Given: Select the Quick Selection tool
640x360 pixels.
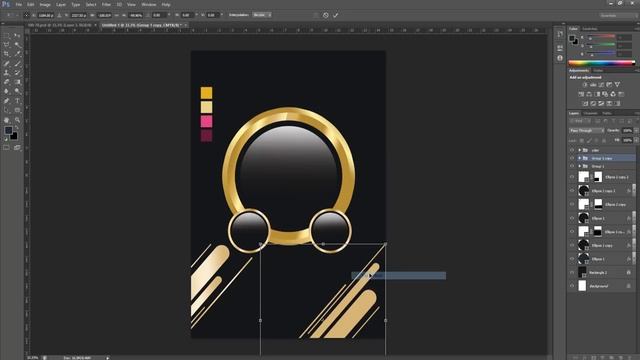Looking at the screenshot, I should tap(17, 45).
